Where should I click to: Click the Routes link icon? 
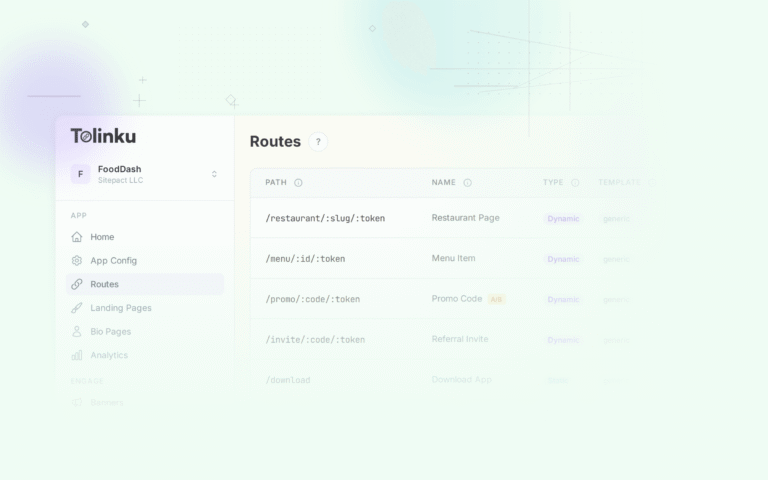[77, 284]
